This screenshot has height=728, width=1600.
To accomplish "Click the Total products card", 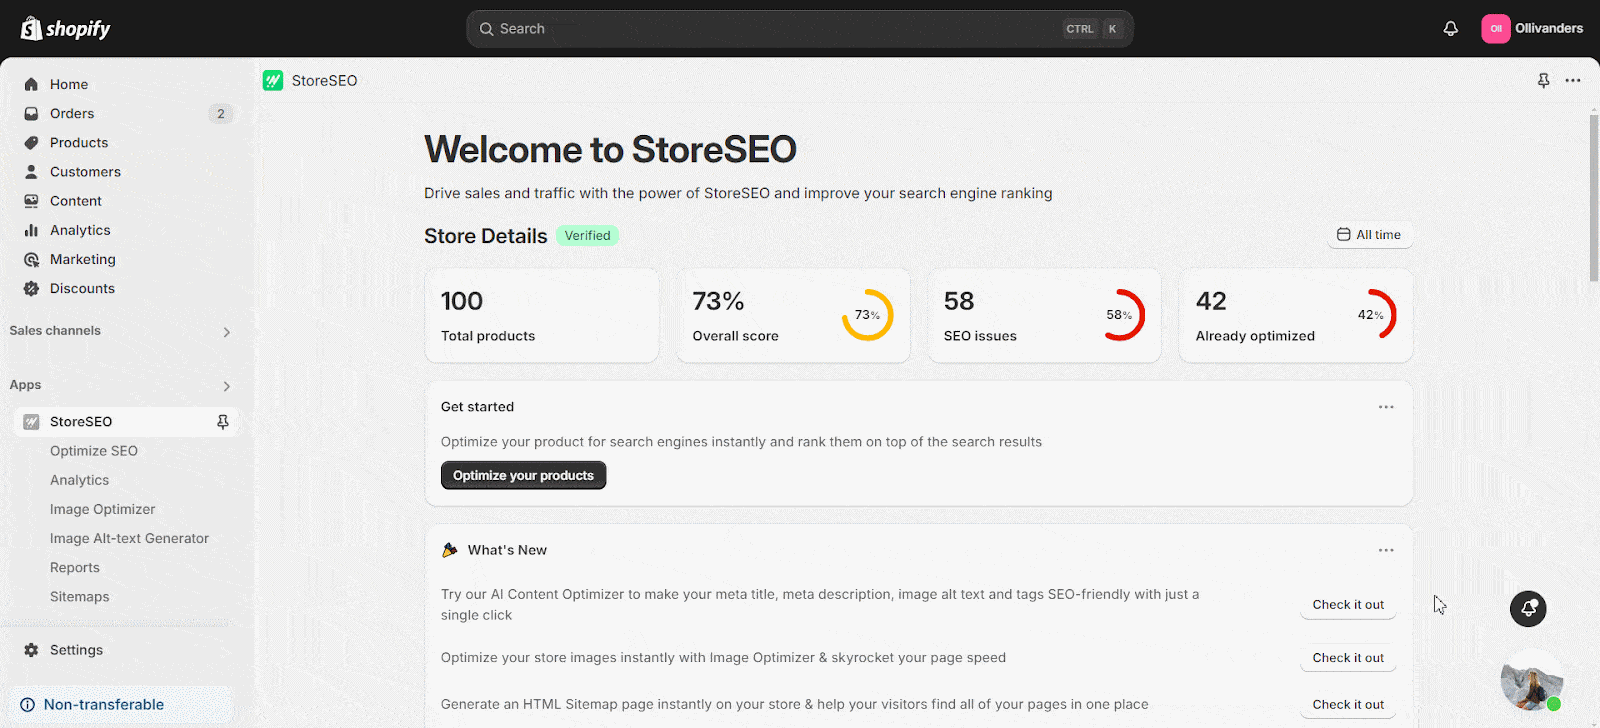I will pyautogui.click(x=541, y=315).
